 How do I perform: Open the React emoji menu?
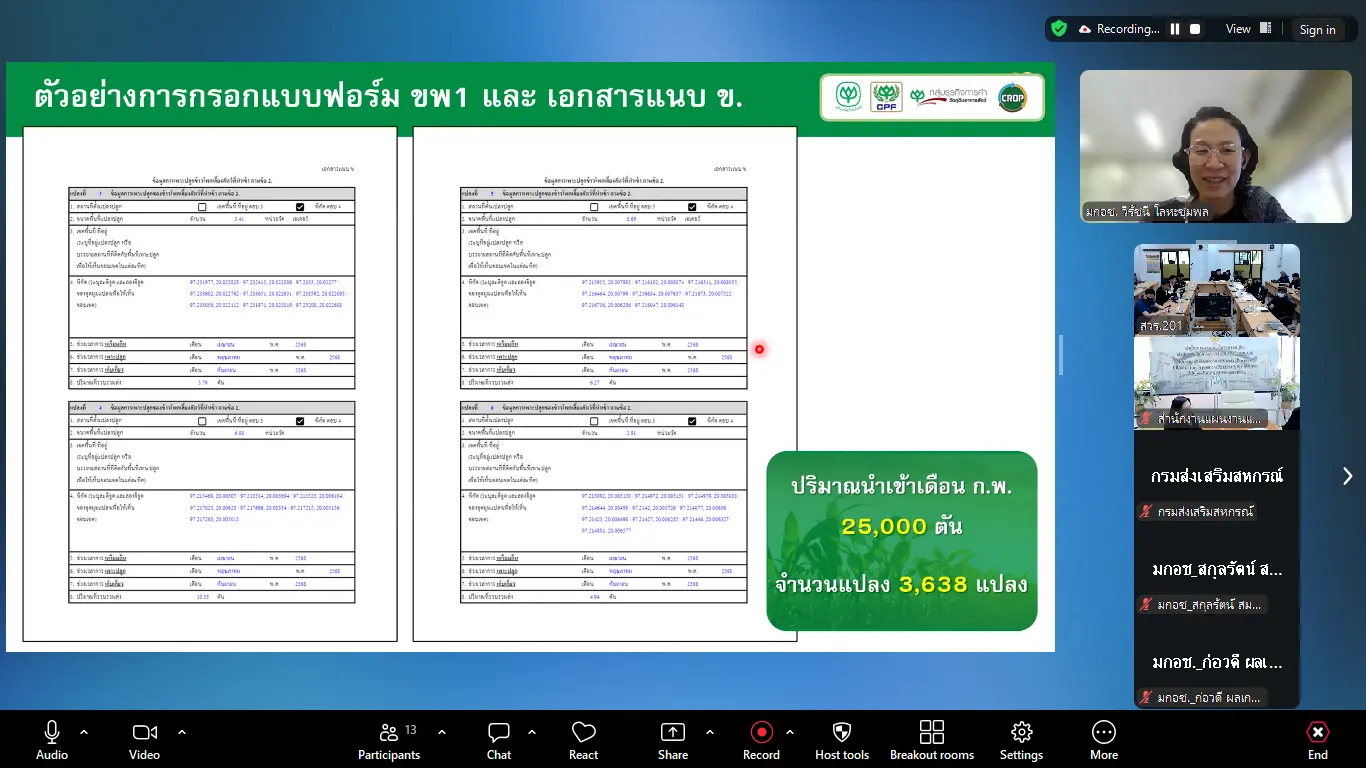pos(583,740)
